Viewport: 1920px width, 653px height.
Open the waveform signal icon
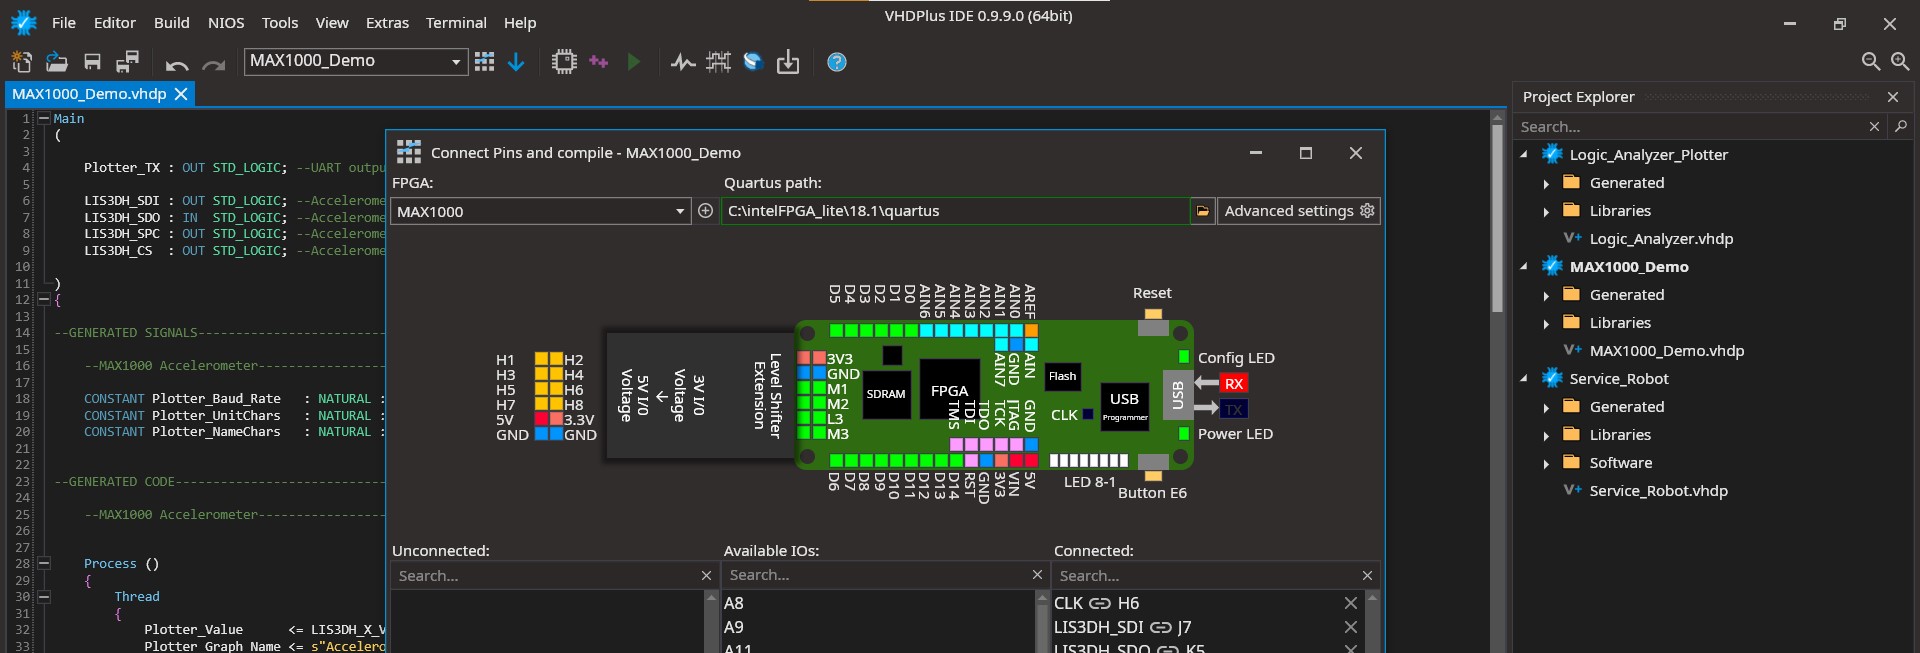pyautogui.click(x=683, y=63)
